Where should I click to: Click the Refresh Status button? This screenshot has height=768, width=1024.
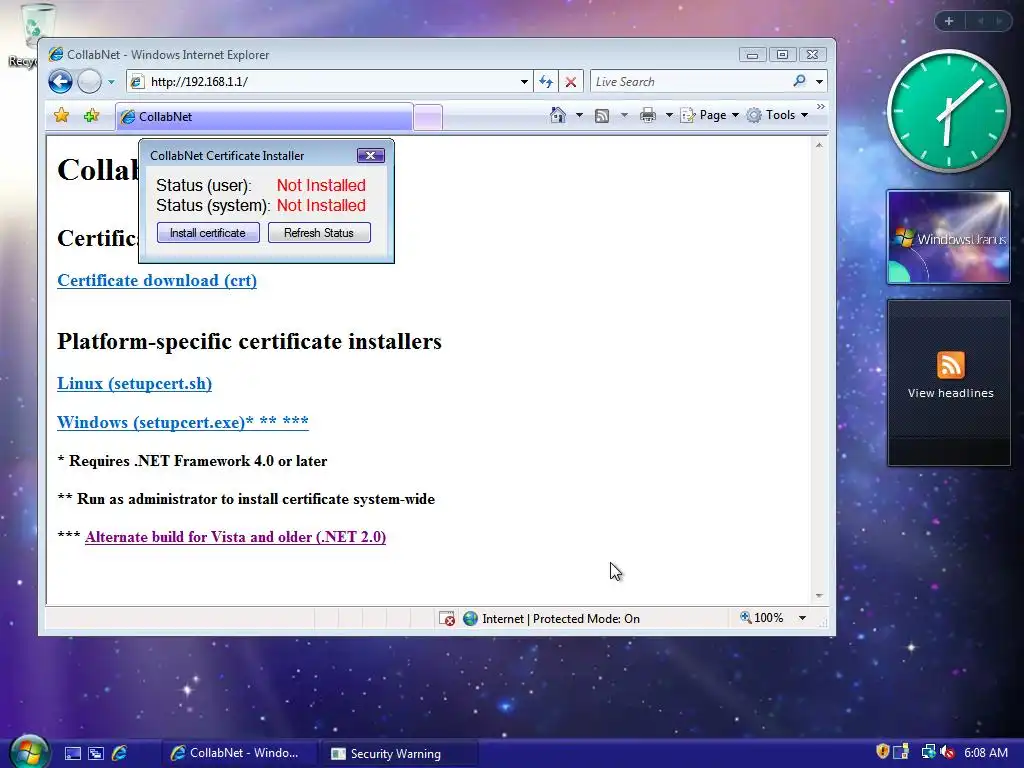coord(319,233)
